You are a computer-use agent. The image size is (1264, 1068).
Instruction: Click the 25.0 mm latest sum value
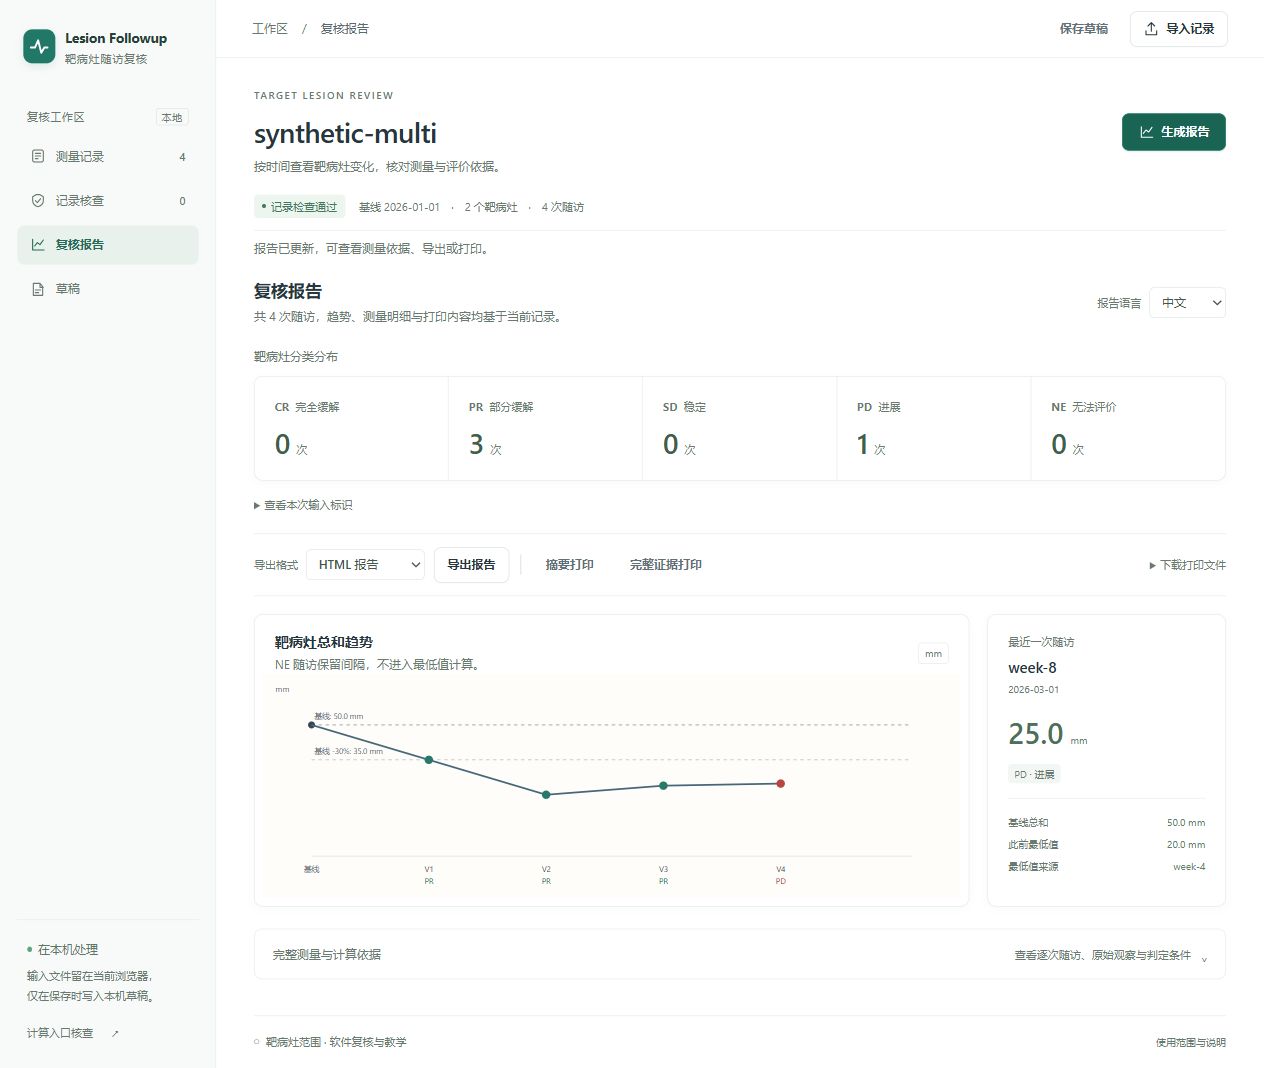(x=1047, y=734)
